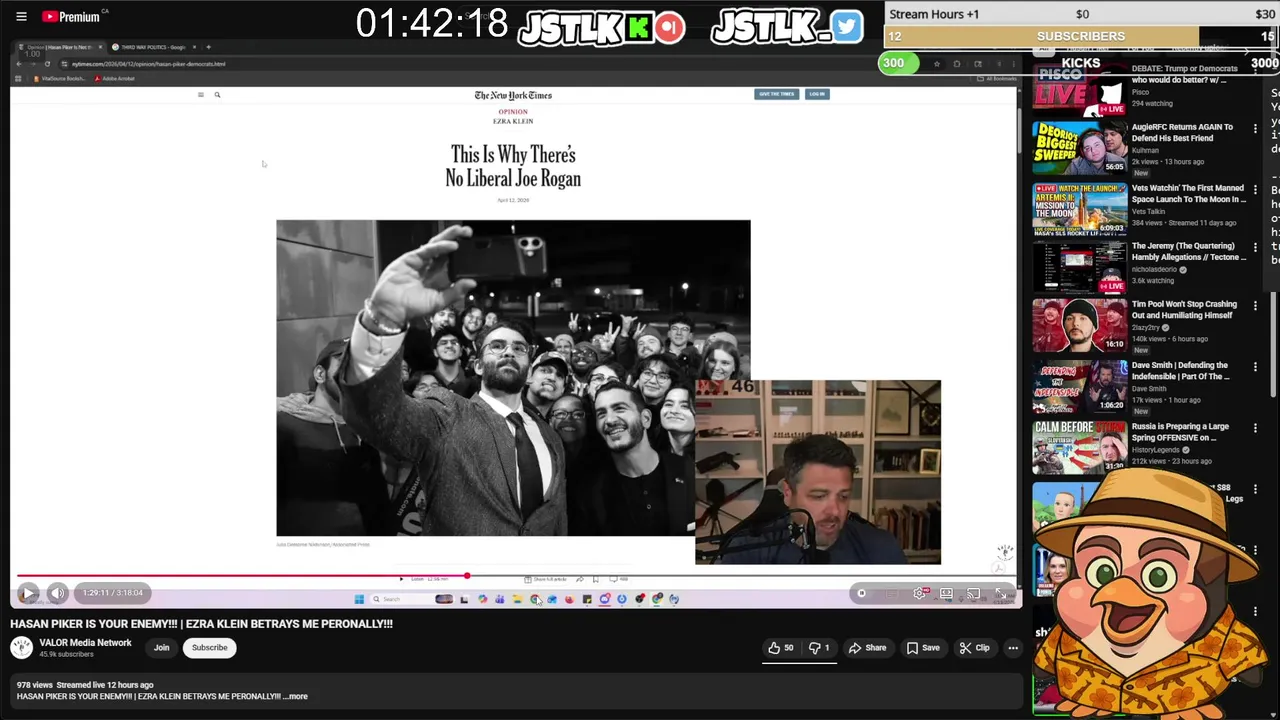
Task: Mute the YouTube video volume icon
Action: point(57,593)
